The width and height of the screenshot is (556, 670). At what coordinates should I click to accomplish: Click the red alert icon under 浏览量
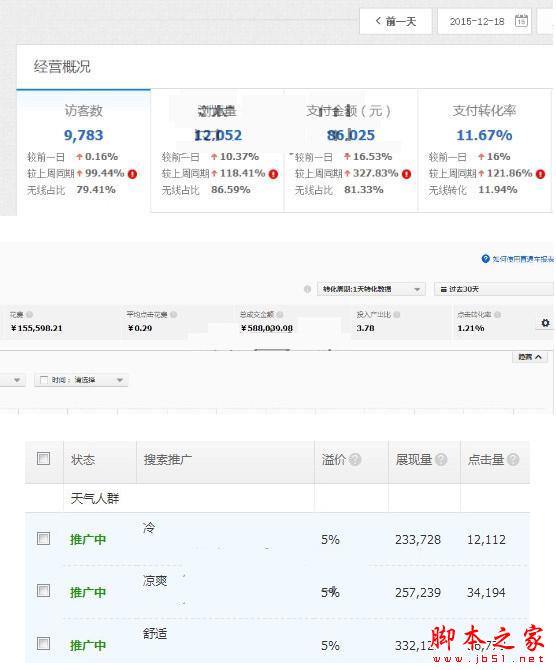[274, 174]
